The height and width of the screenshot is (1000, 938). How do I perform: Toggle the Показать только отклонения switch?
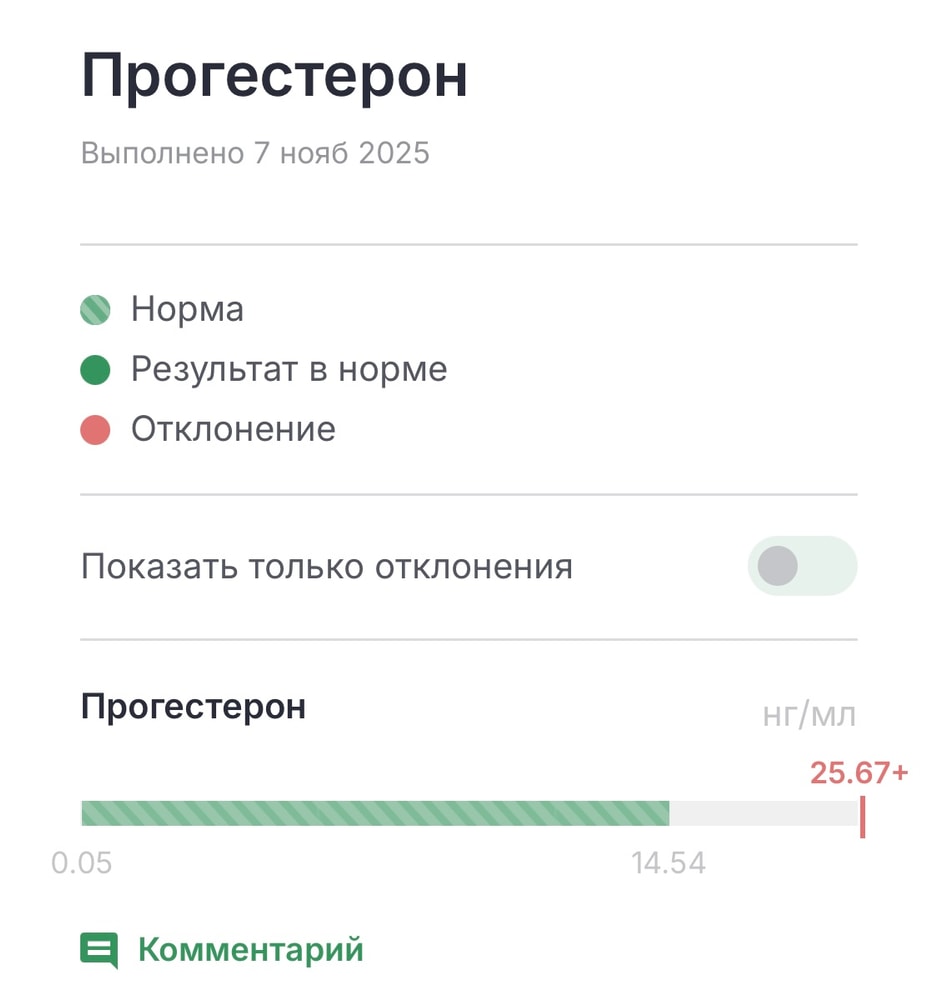(x=802, y=567)
